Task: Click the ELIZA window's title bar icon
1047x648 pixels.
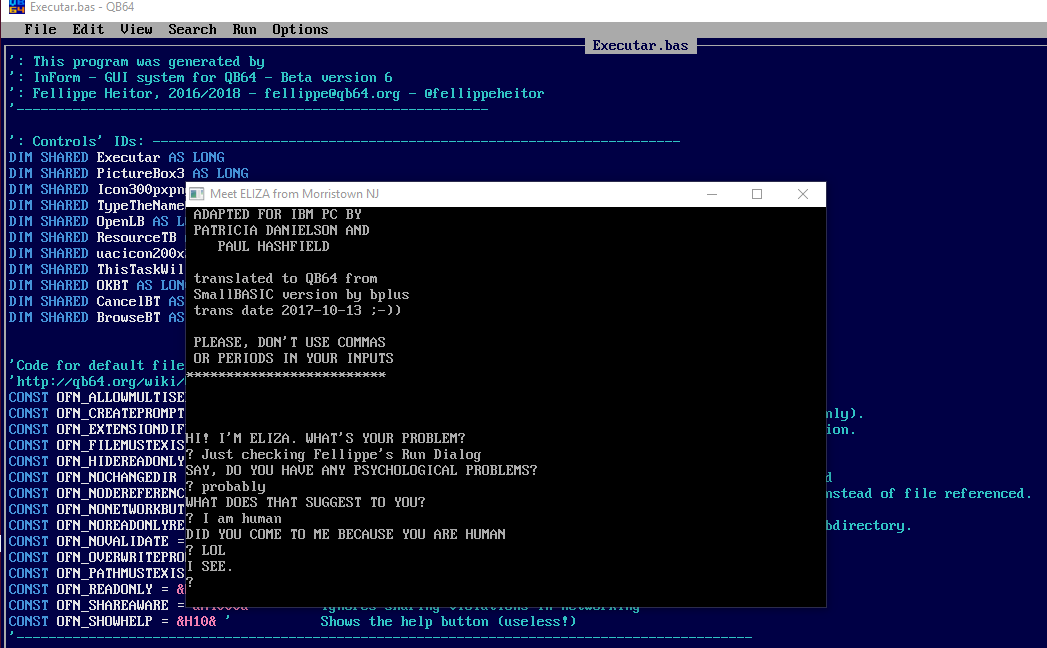Action: pos(197,194)
